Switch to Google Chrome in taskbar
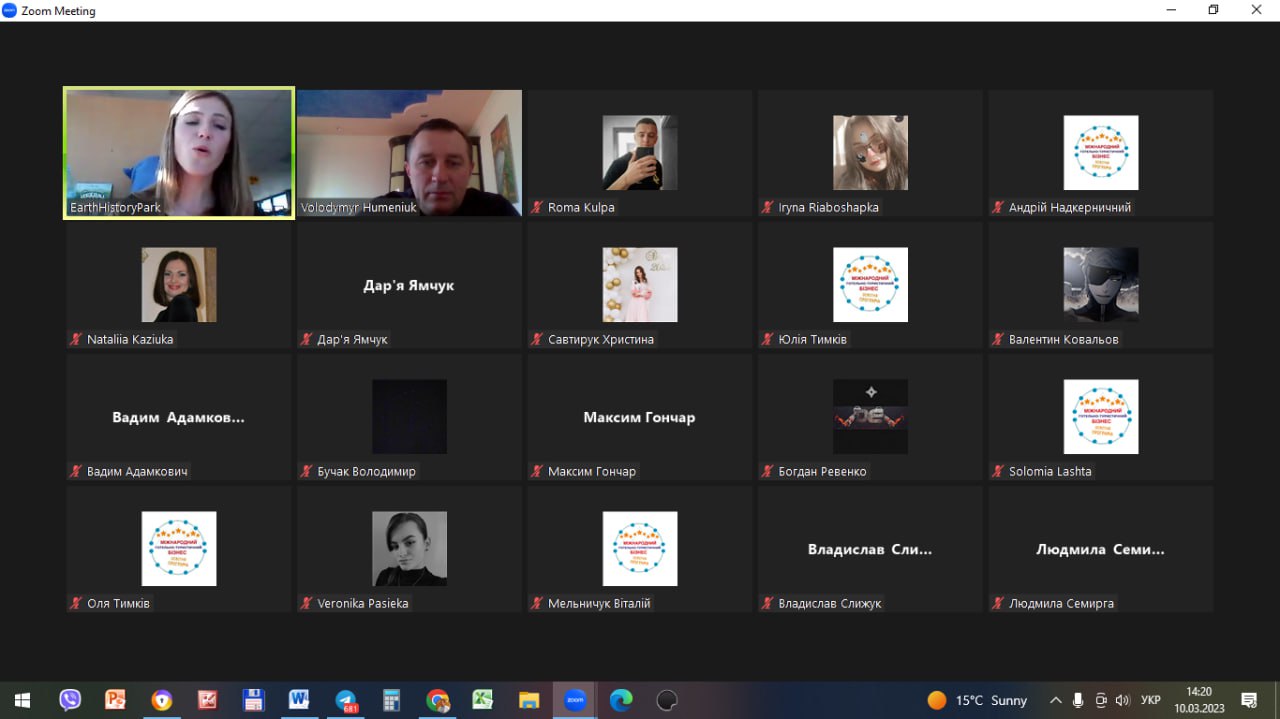1280x719 pixels. click(437, 700)
